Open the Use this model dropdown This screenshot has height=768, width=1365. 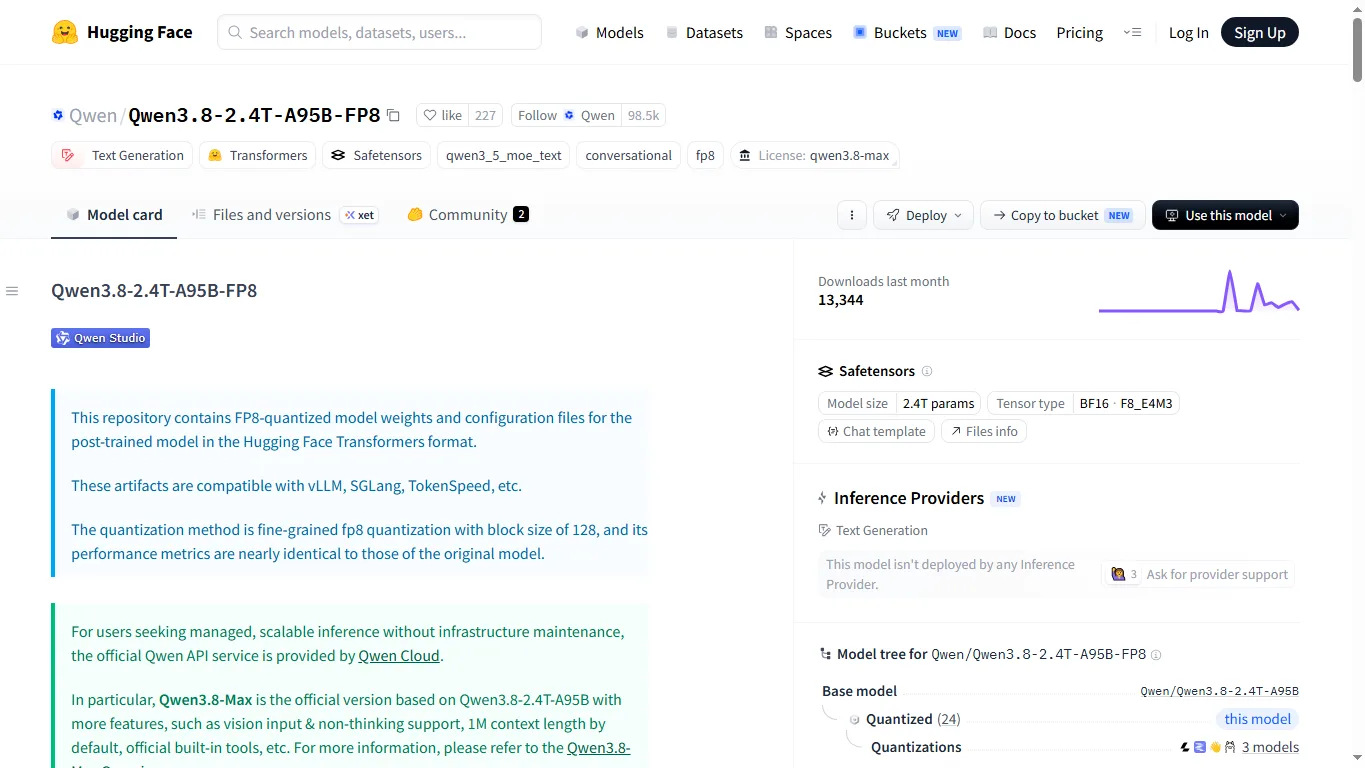point(1225,215)
